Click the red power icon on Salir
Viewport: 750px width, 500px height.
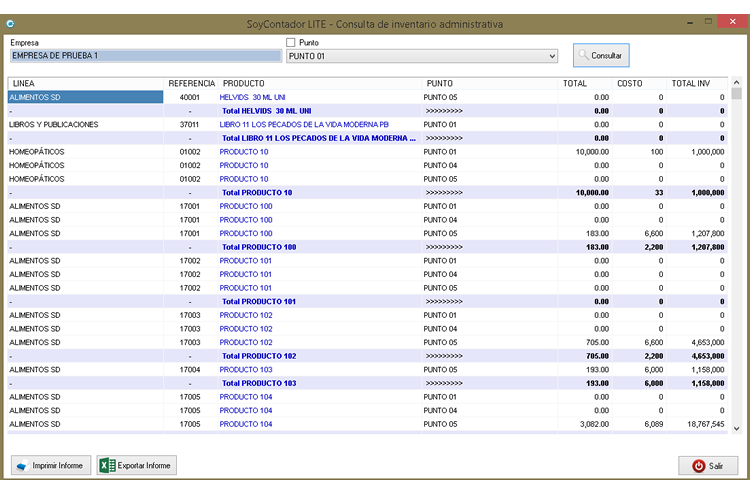click(x=698, y=466)
